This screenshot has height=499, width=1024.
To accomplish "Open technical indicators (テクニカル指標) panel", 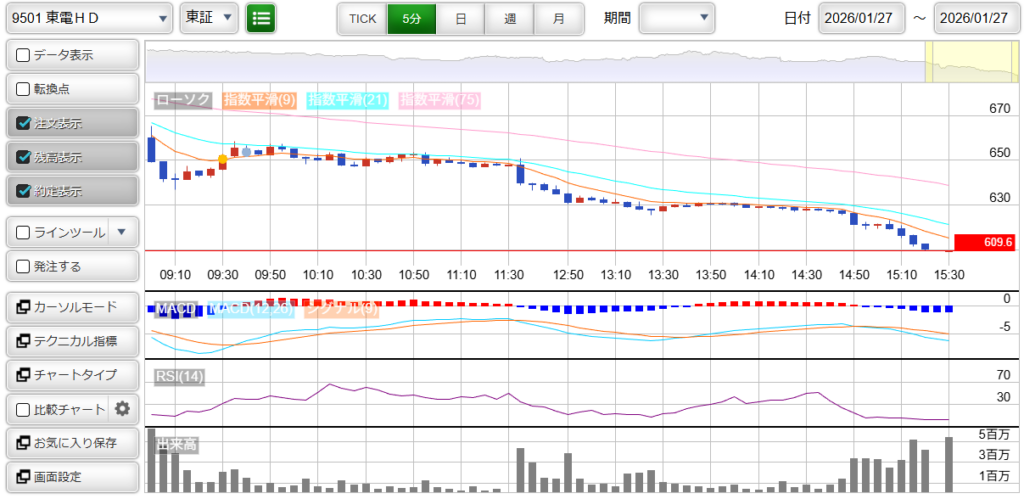I will (72, 341).
